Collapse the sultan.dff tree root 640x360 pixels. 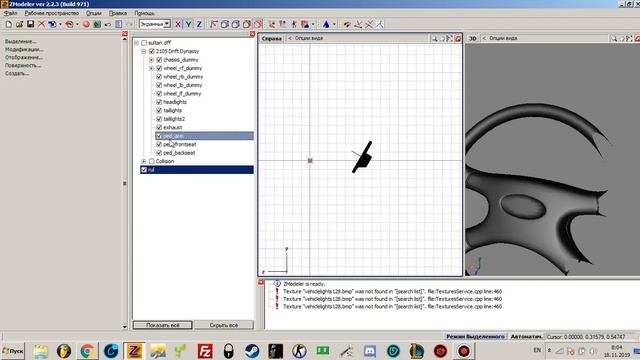137,43
